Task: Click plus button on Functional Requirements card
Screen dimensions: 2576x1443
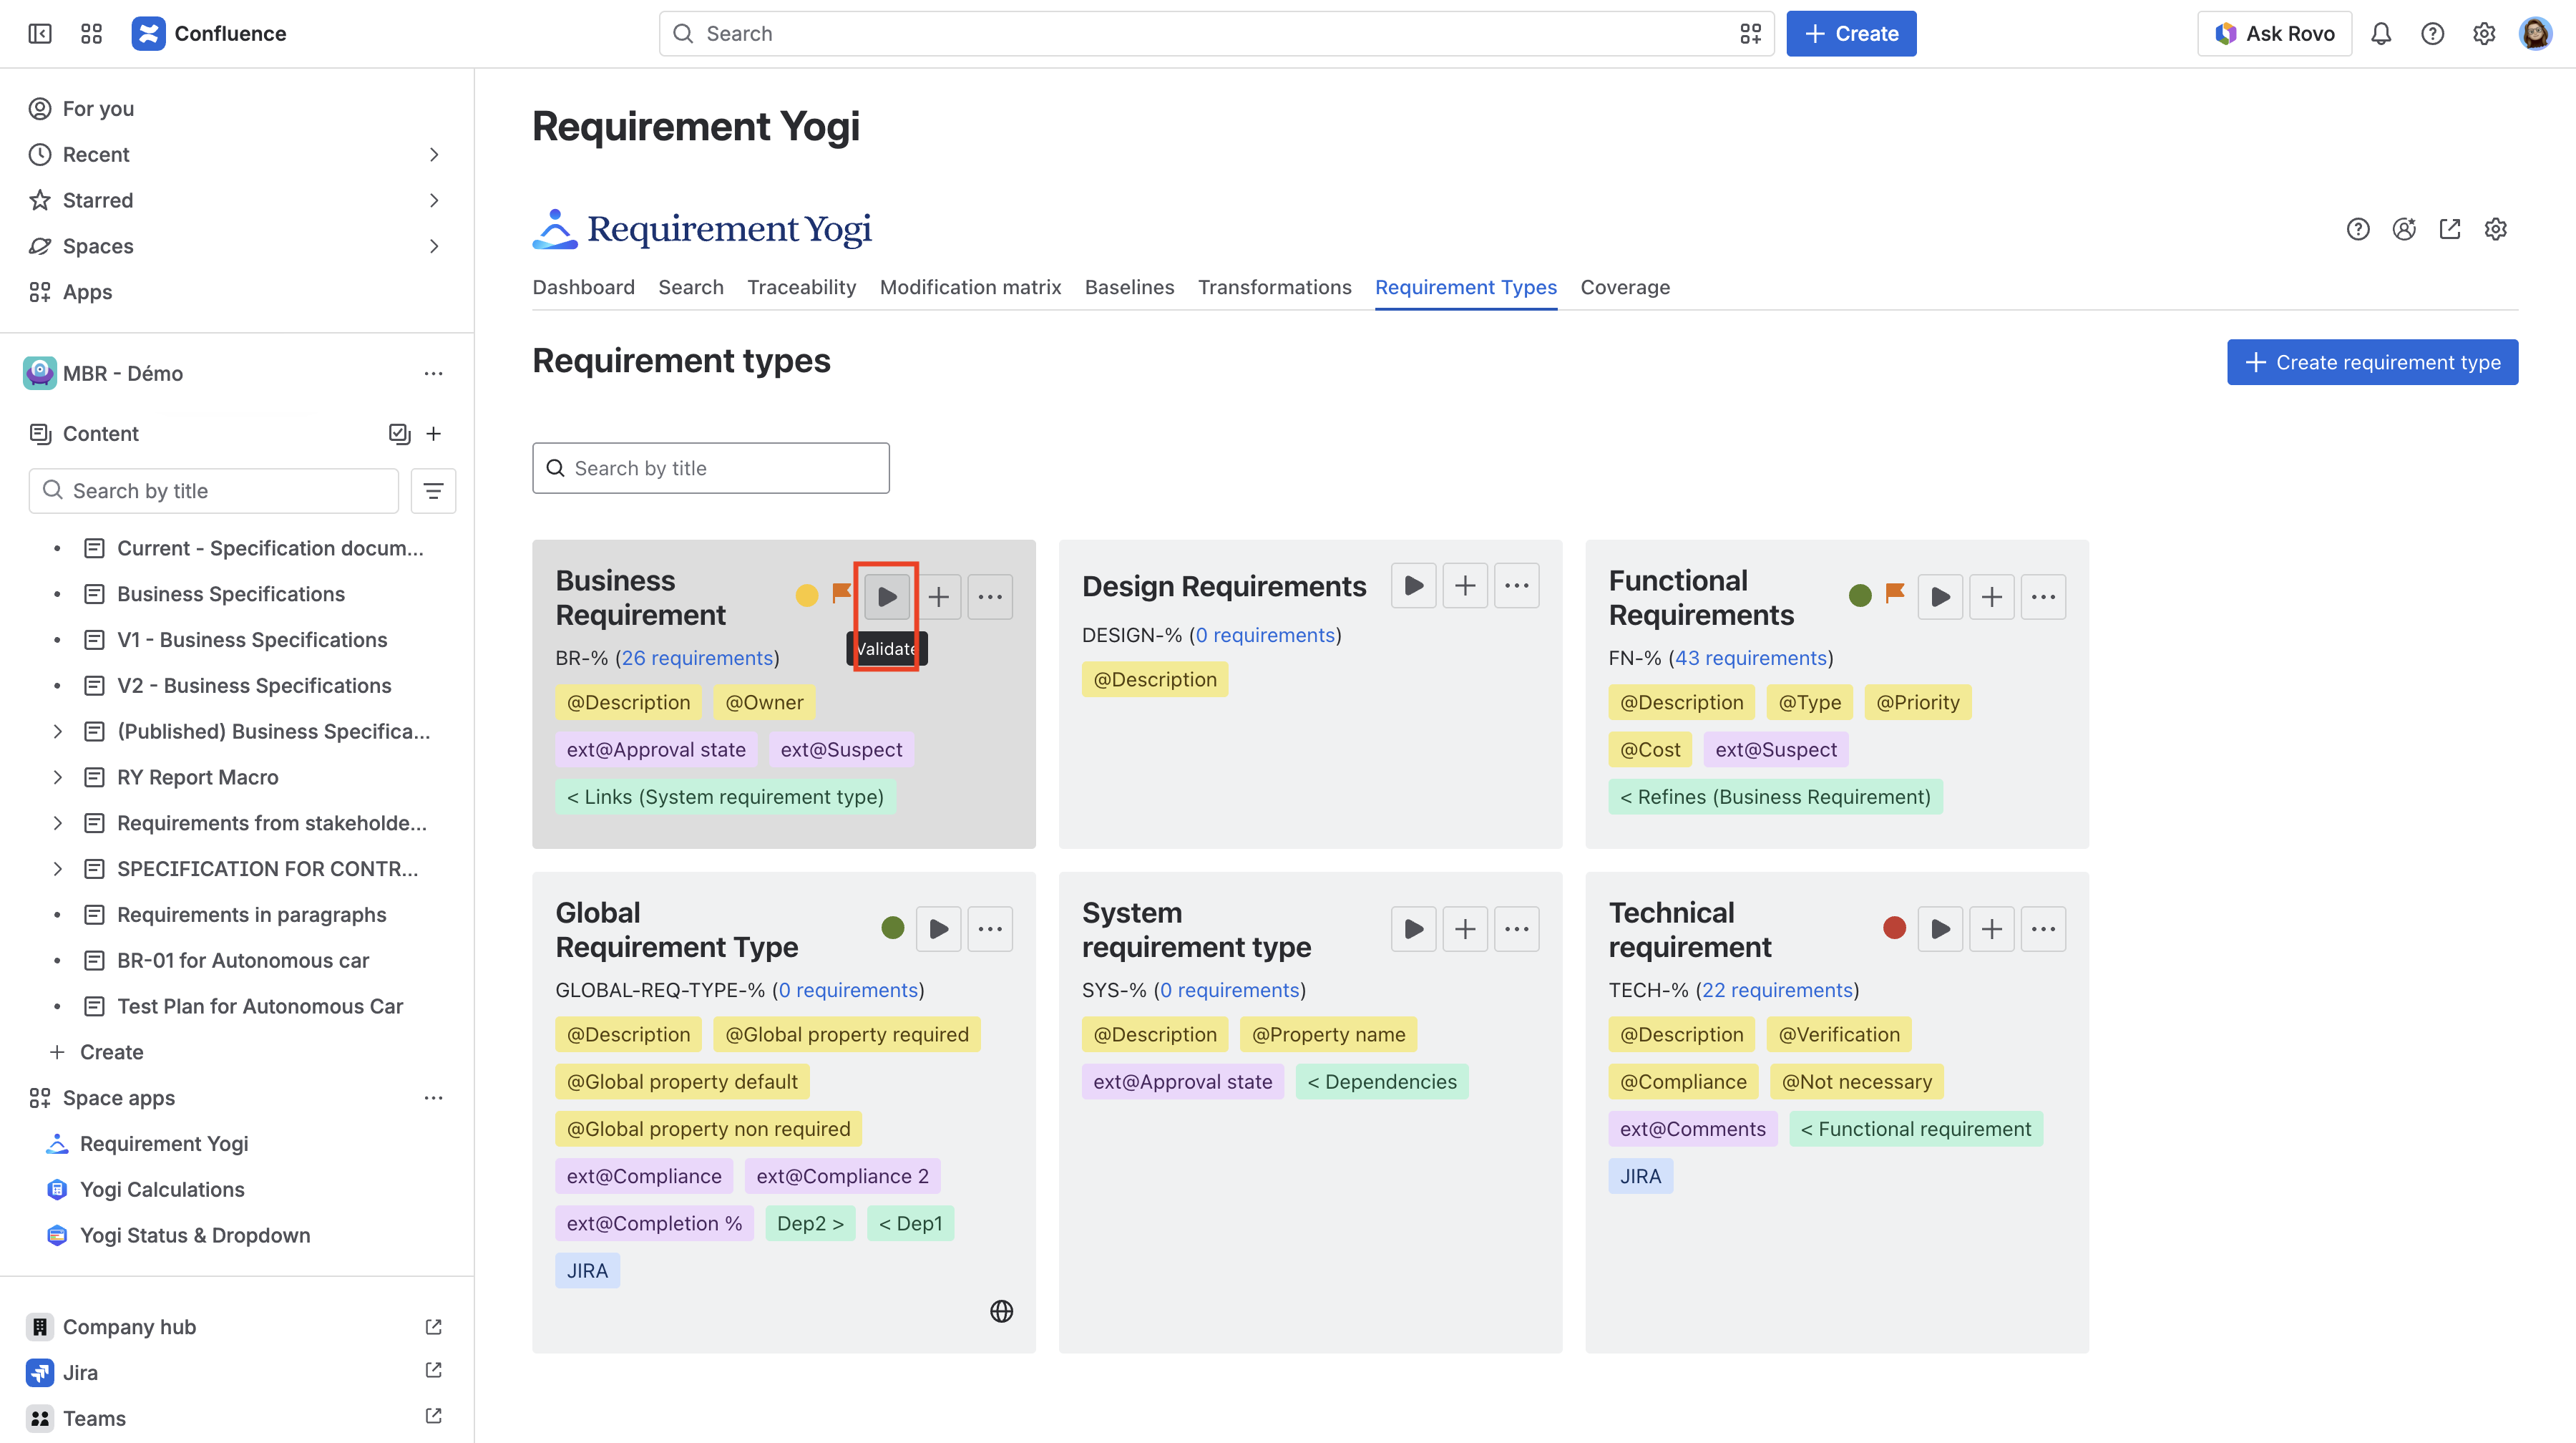Action: click(x=1992, y=597)
